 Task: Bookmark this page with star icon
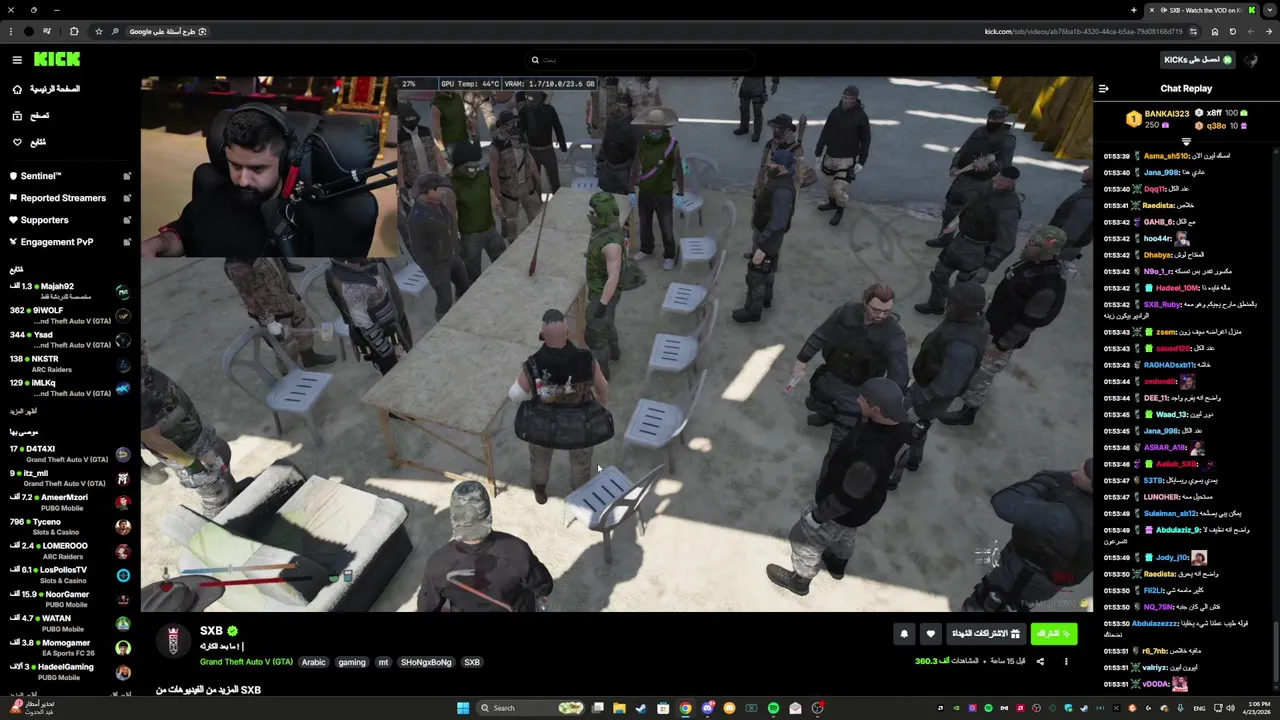tap(98, 32)
